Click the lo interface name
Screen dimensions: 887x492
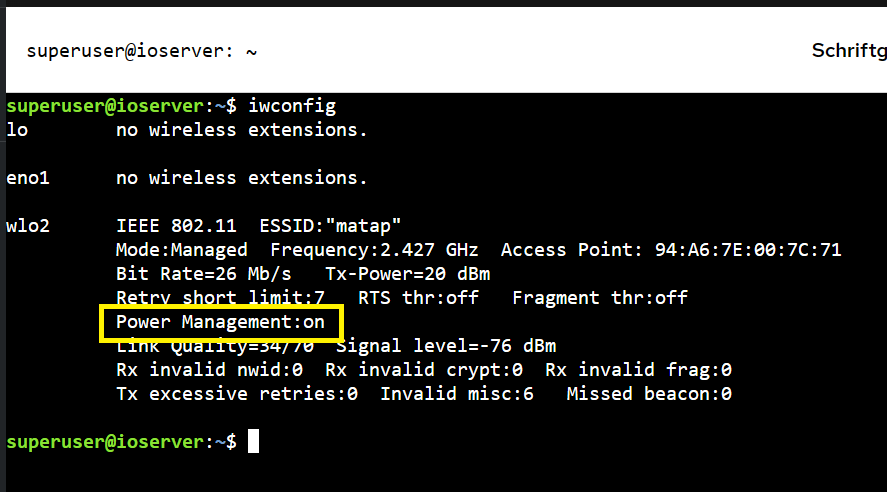click(x=16, y=130)
